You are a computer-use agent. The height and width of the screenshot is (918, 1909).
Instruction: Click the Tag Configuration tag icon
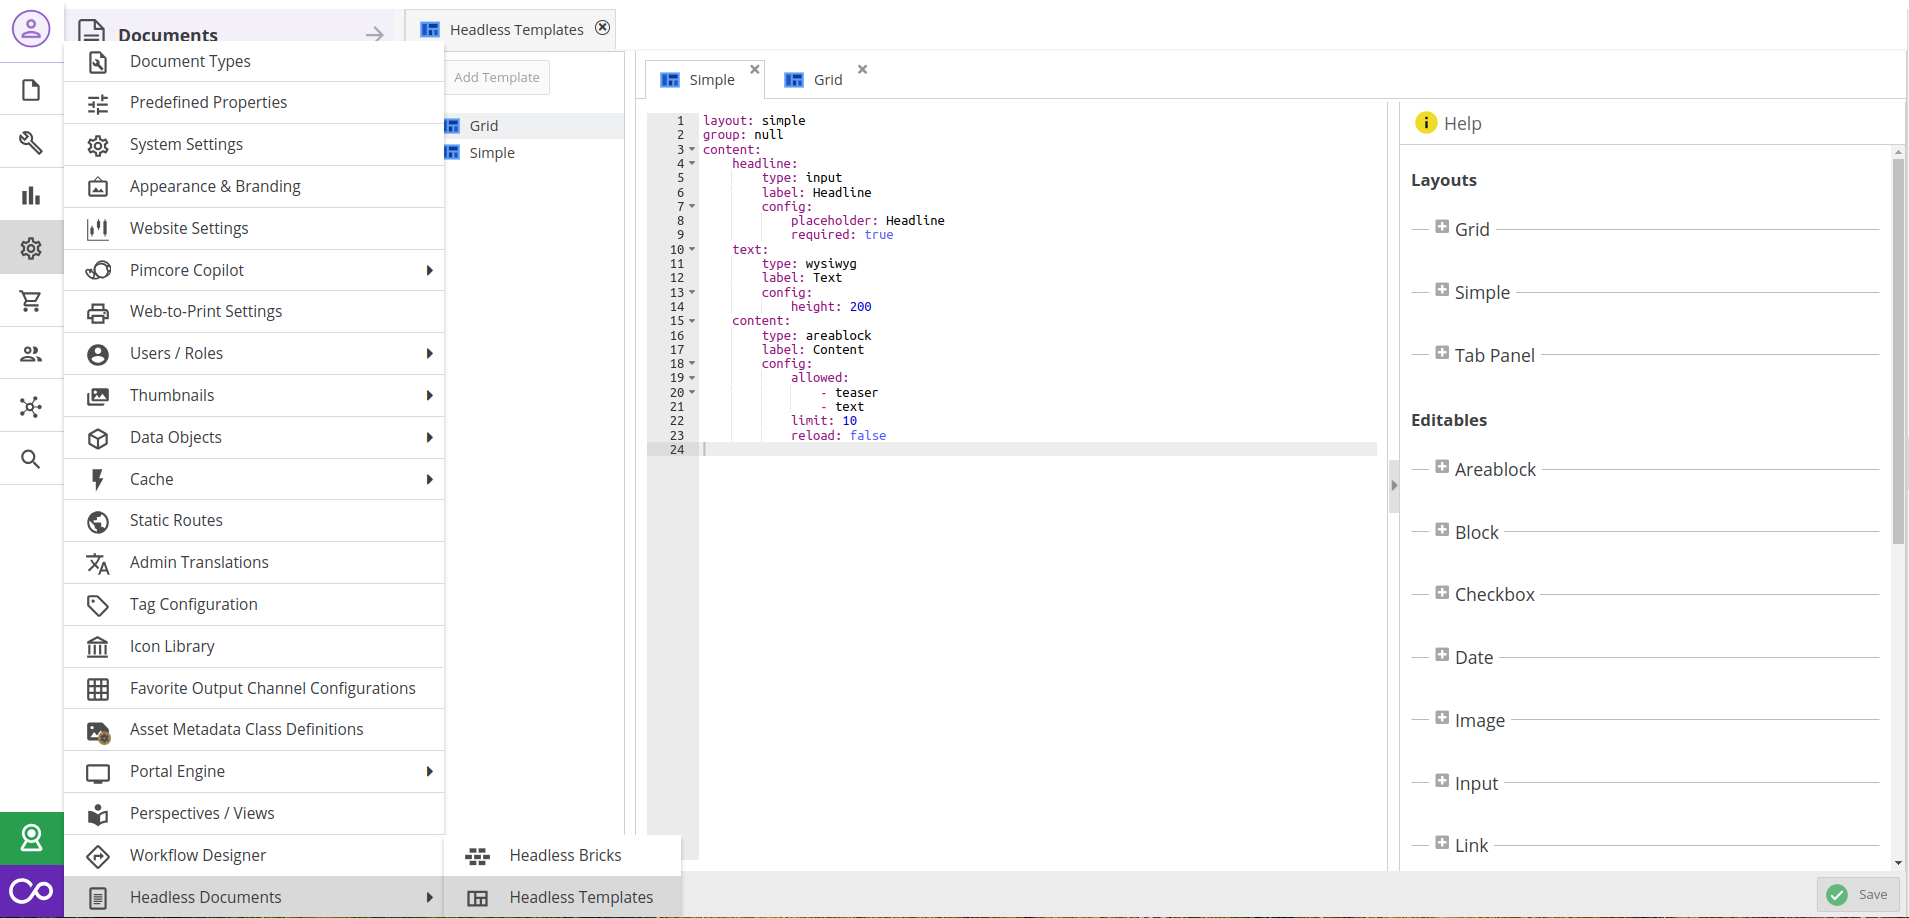tap(98, 605)
